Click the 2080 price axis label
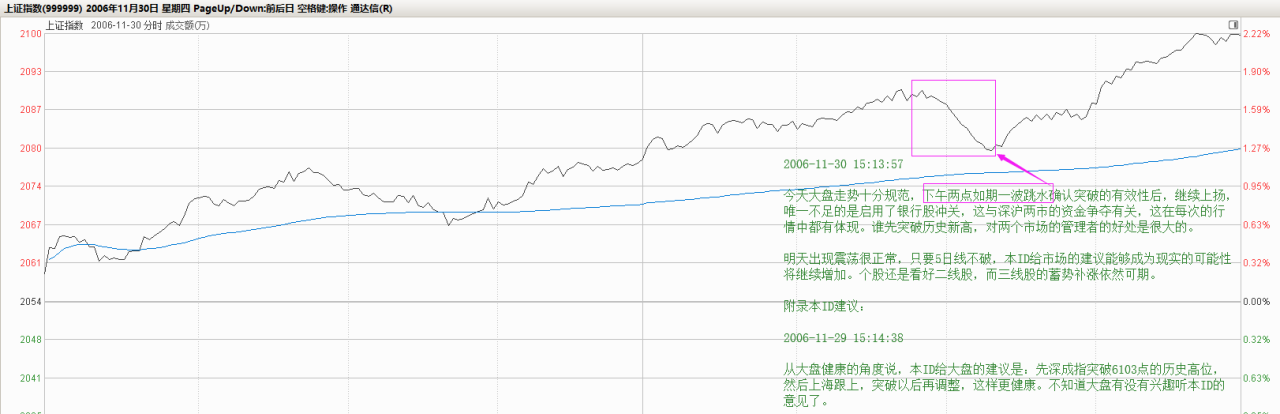The height and width of the screenshot is (414, 1280). (x=30, y=149)
